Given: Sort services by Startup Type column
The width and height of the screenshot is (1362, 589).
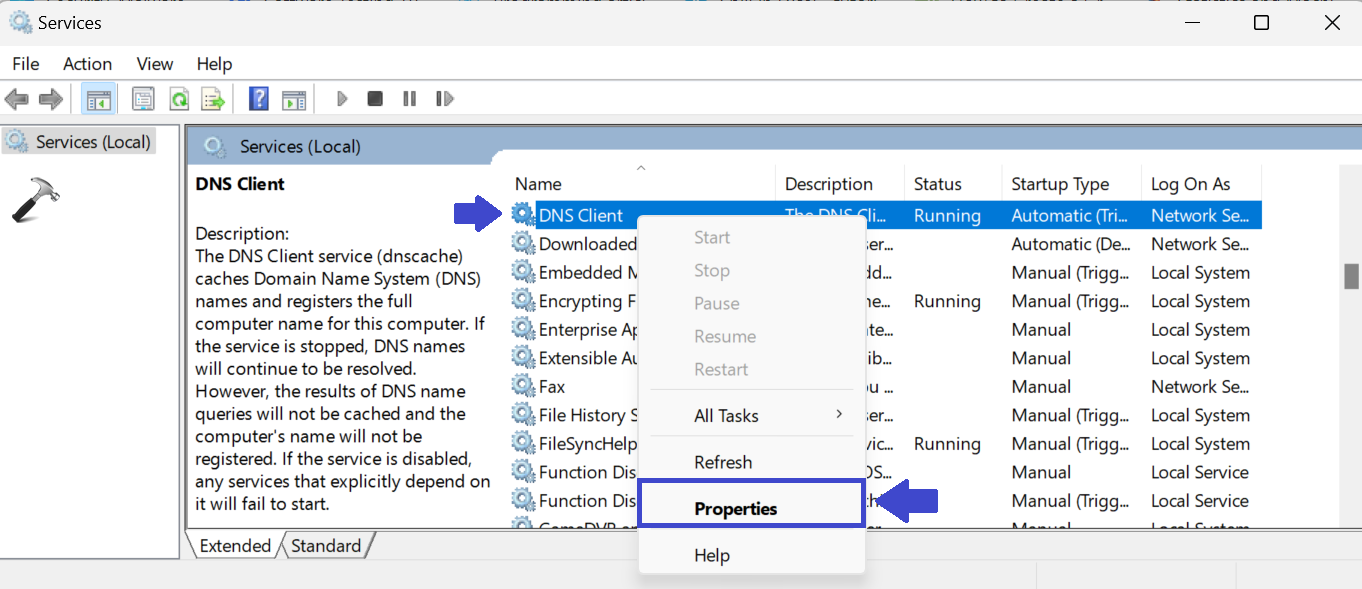Looking at the screenshot, I should click(1060, 184).
